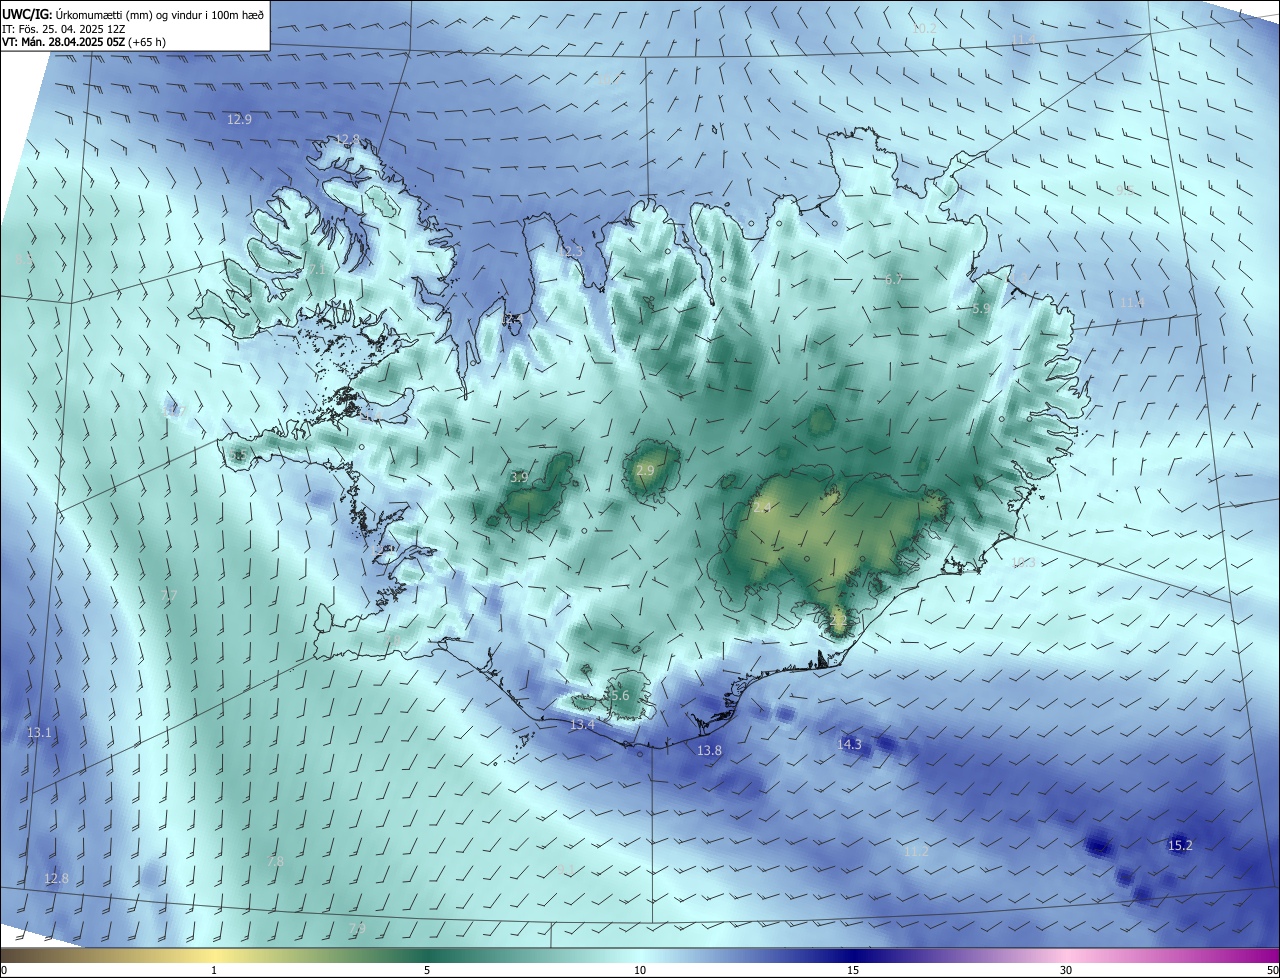Image resolution: width=1280 pixels, height=978 pixels.
Task: Click the '7.1' value label in the Westfjords
Action: [316, 270]
